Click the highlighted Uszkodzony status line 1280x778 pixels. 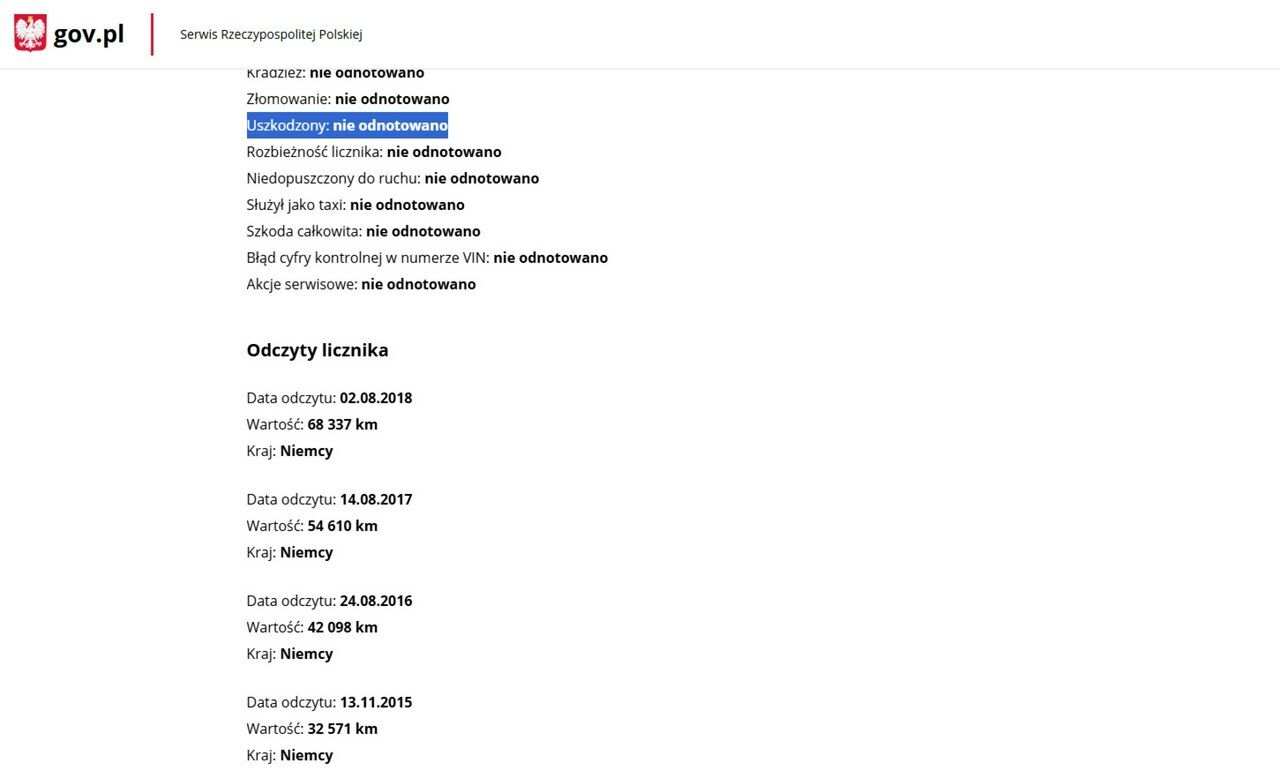[347, 126]
